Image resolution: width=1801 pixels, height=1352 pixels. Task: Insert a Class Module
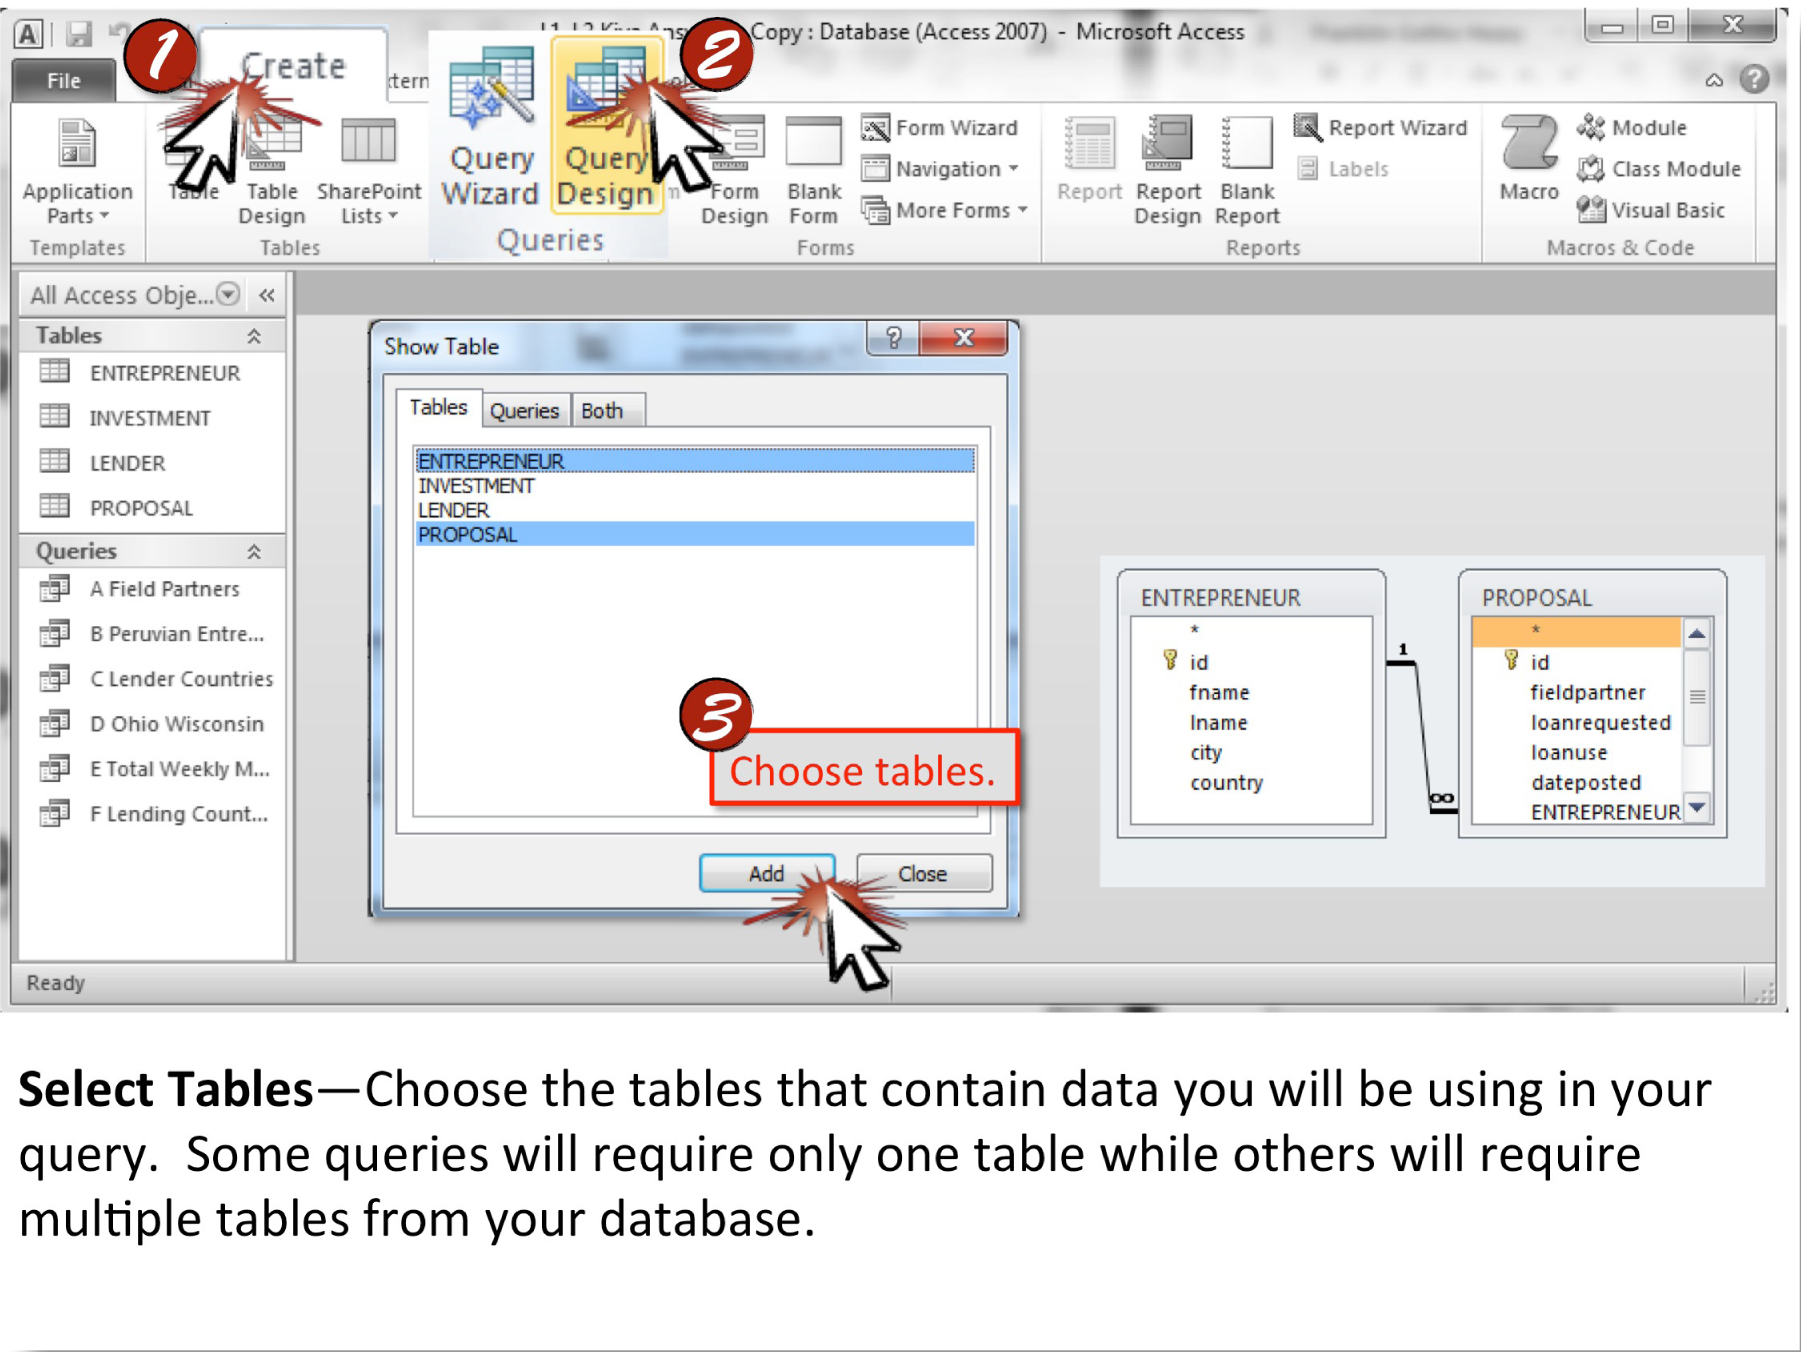pos(1659,169)
